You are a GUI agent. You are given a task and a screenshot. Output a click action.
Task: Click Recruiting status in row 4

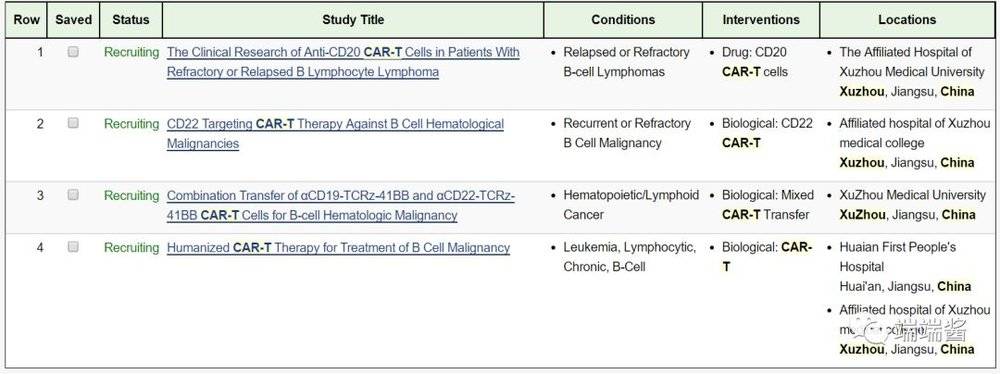[x=131, y=248]
